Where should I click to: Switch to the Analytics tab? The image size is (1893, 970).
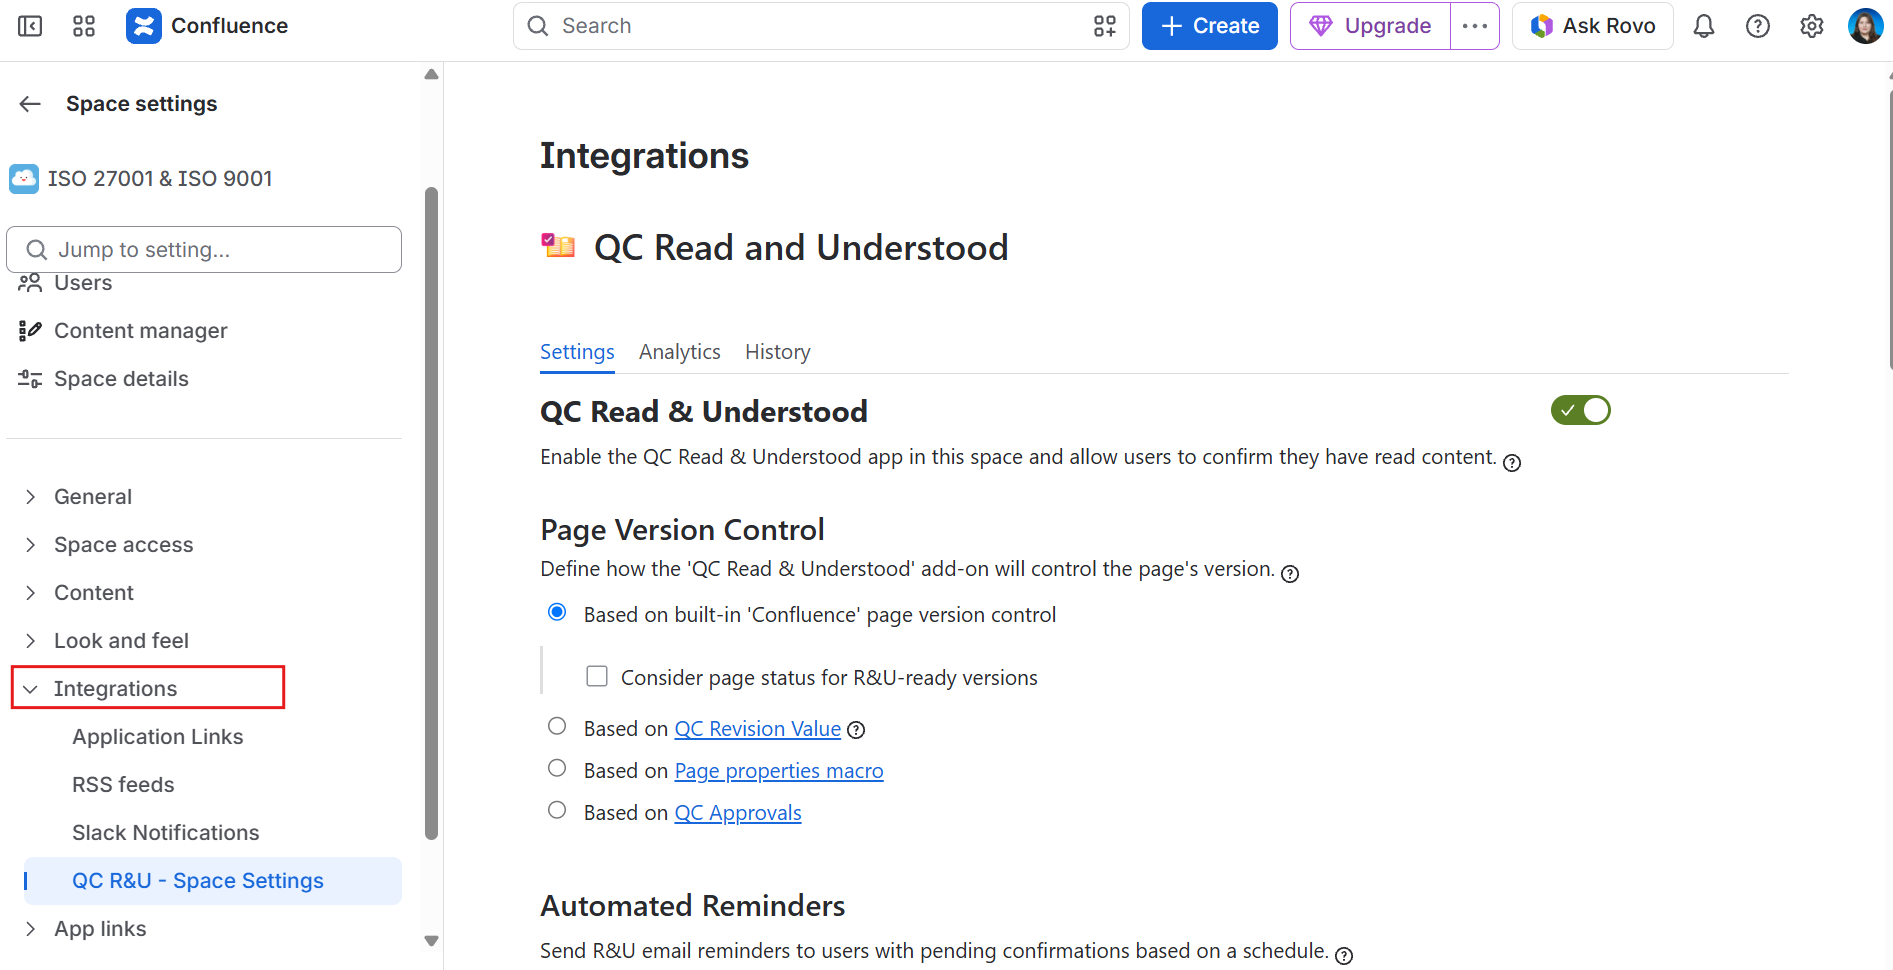pyautogui.click(x=680, y=352)
